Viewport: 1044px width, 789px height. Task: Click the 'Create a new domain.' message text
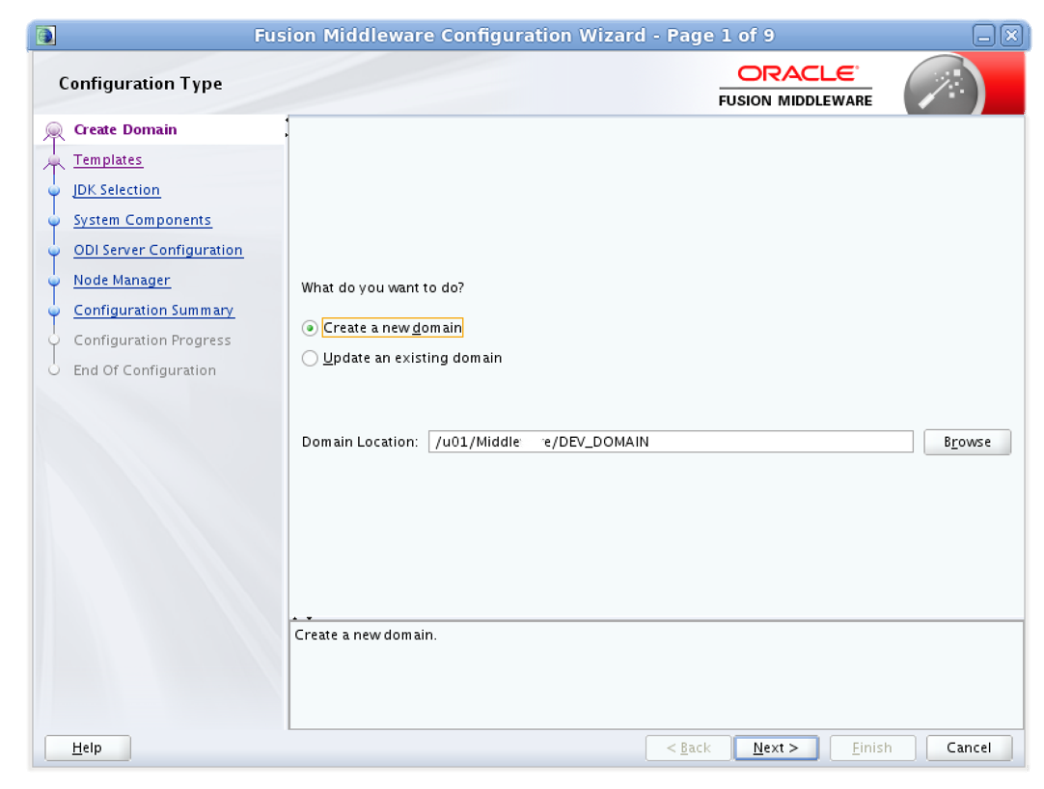366,635
